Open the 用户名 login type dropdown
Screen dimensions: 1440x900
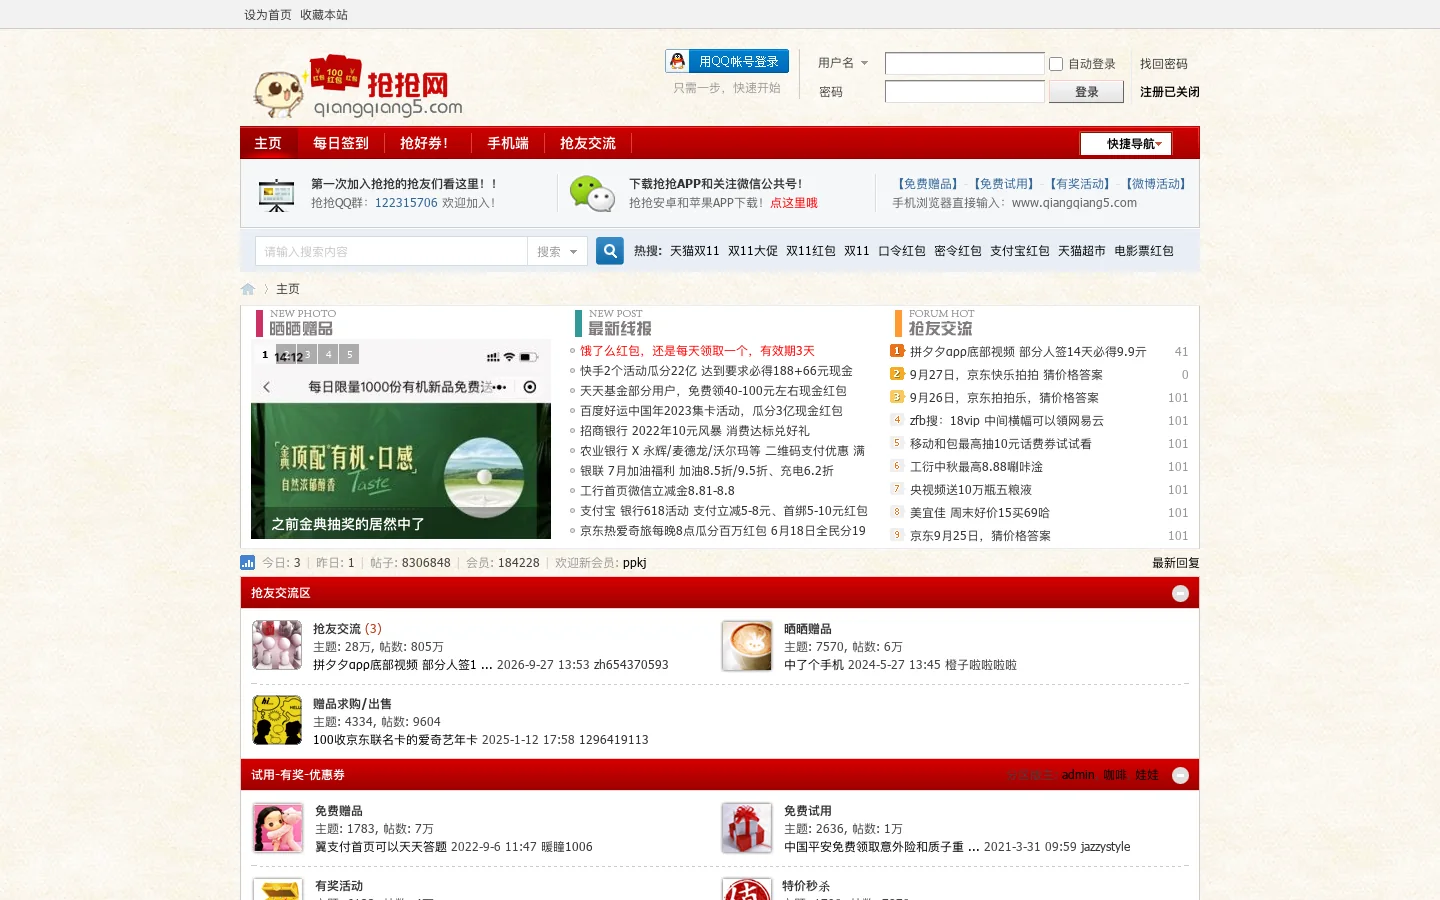pyautogui.click(x=843, y=63)
